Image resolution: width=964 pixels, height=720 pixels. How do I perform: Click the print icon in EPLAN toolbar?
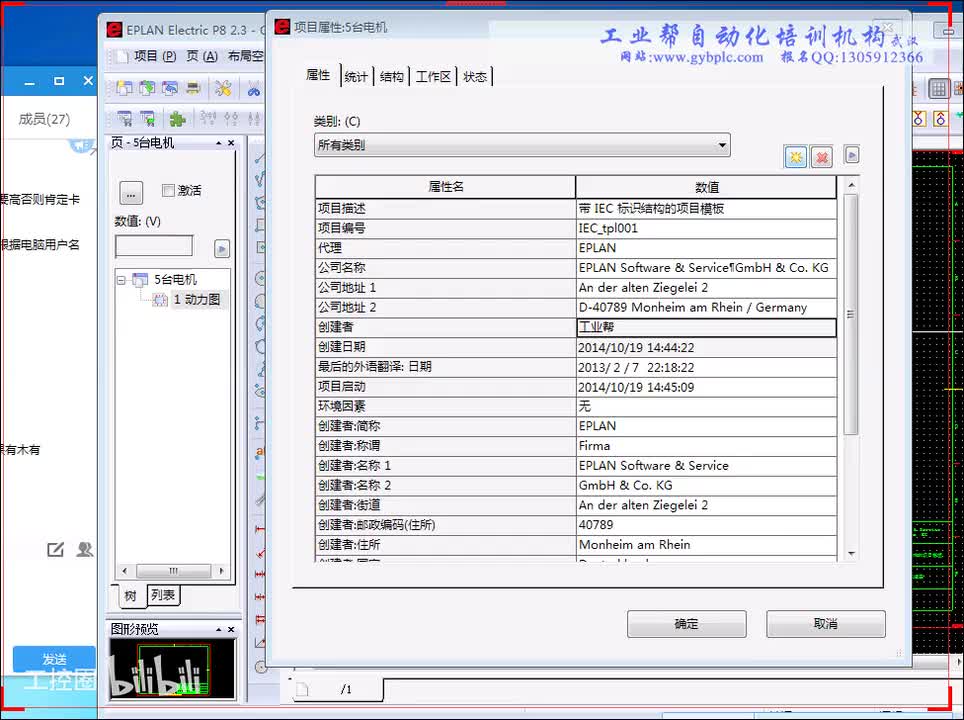click(x=193, y=88)
